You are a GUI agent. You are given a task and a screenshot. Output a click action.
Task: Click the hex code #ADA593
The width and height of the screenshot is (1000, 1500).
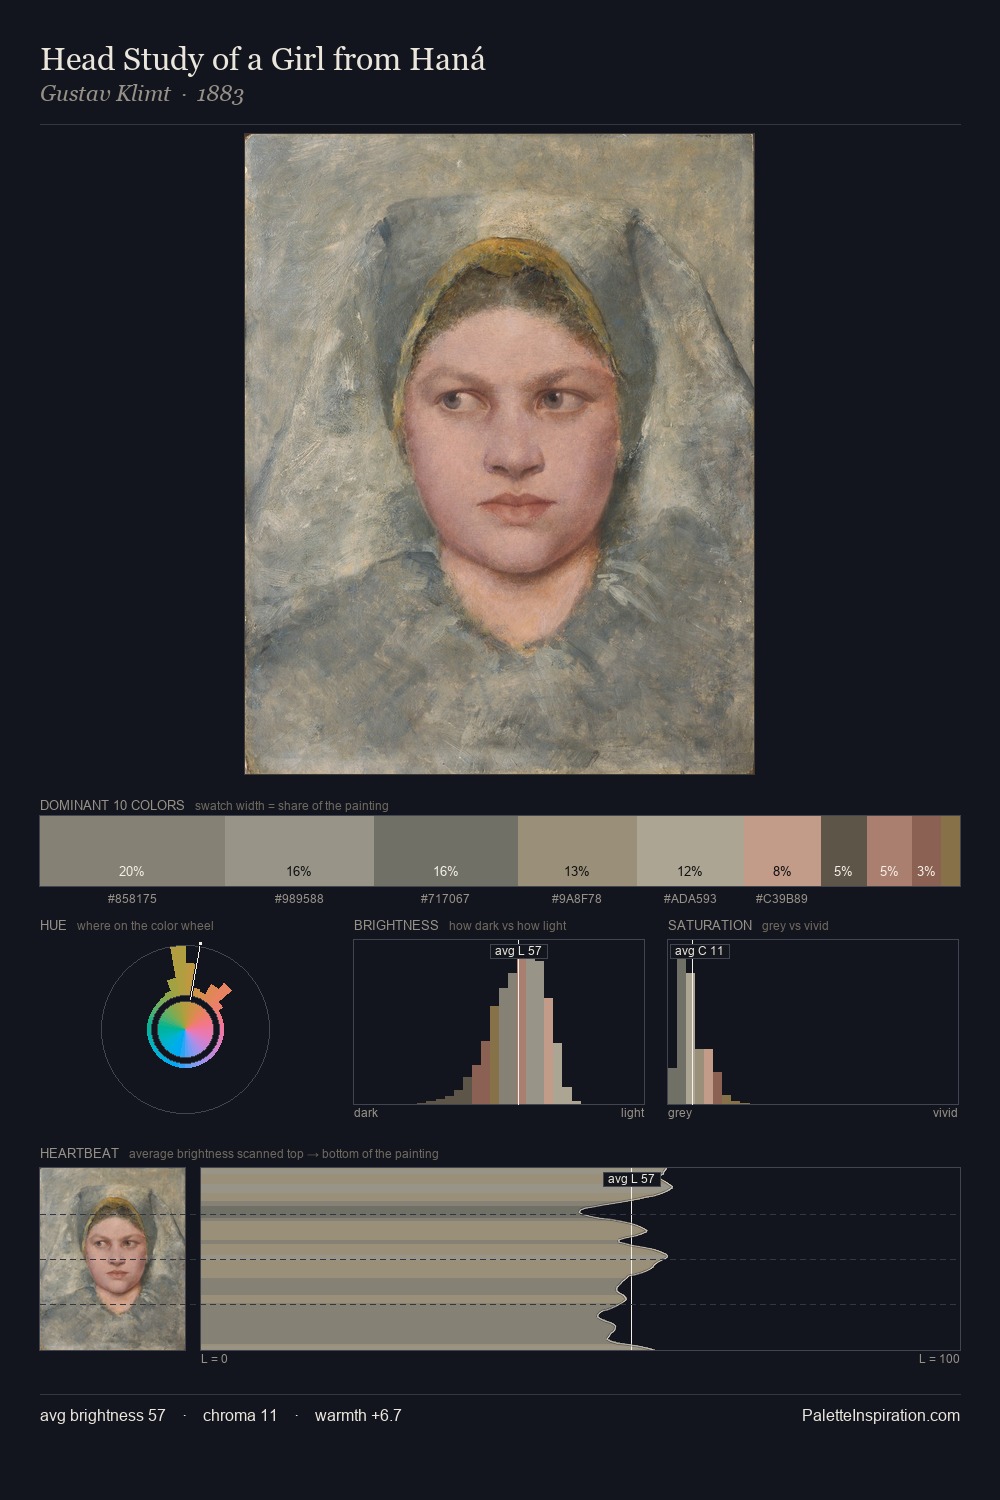[x=690, y=899]
